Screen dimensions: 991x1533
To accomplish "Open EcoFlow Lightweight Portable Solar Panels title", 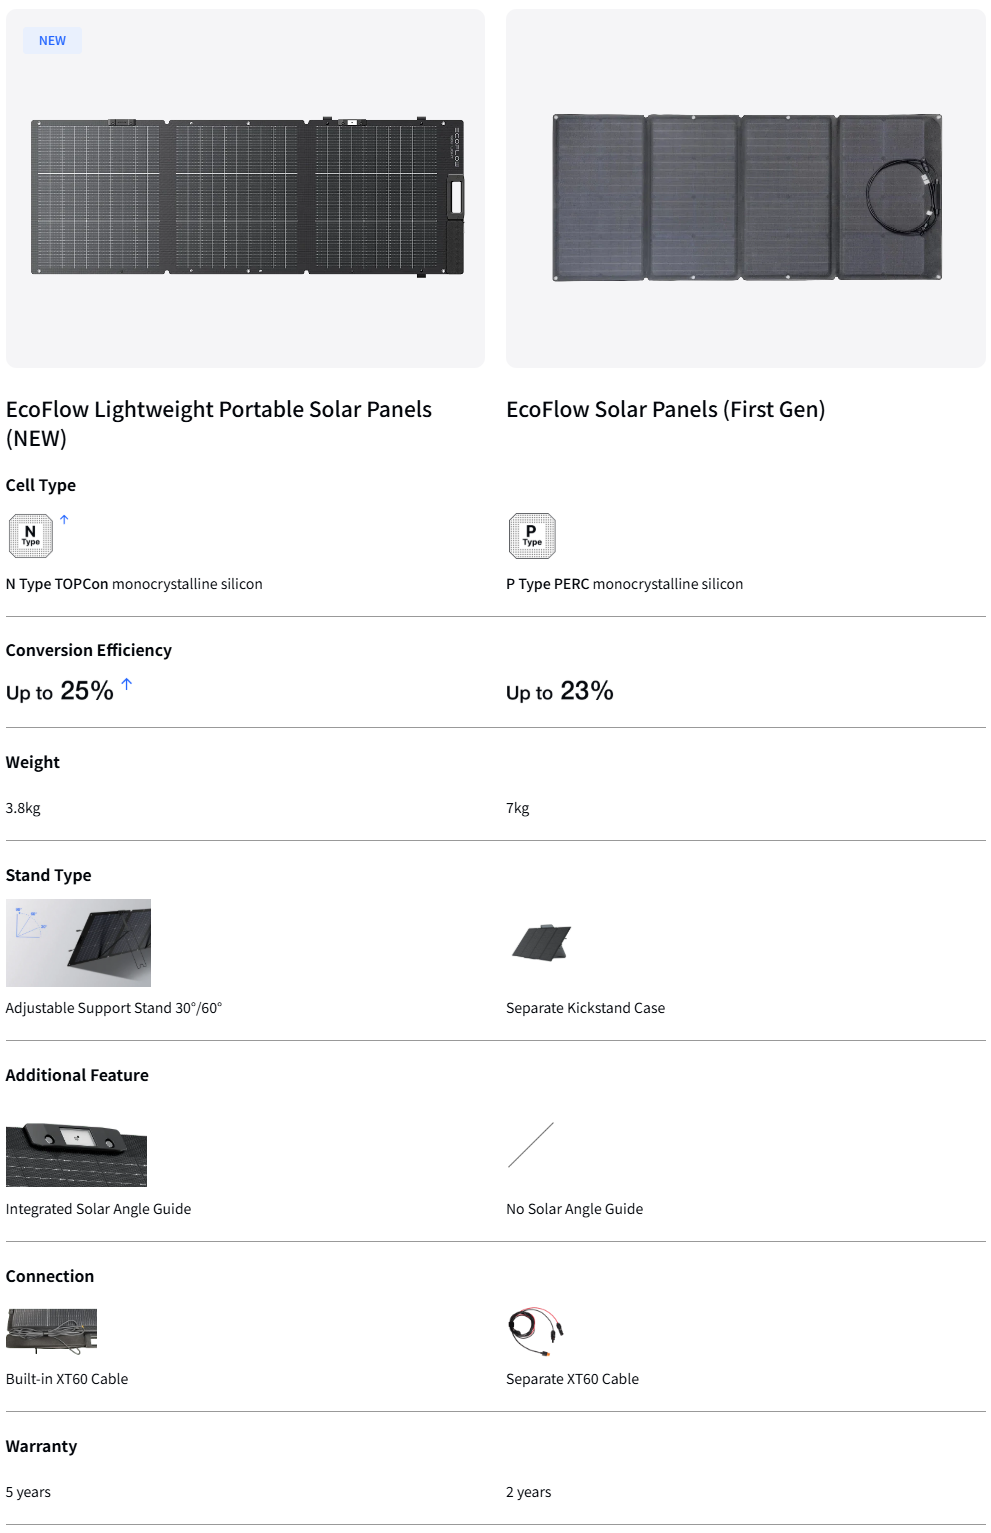I will coord(218,423).
